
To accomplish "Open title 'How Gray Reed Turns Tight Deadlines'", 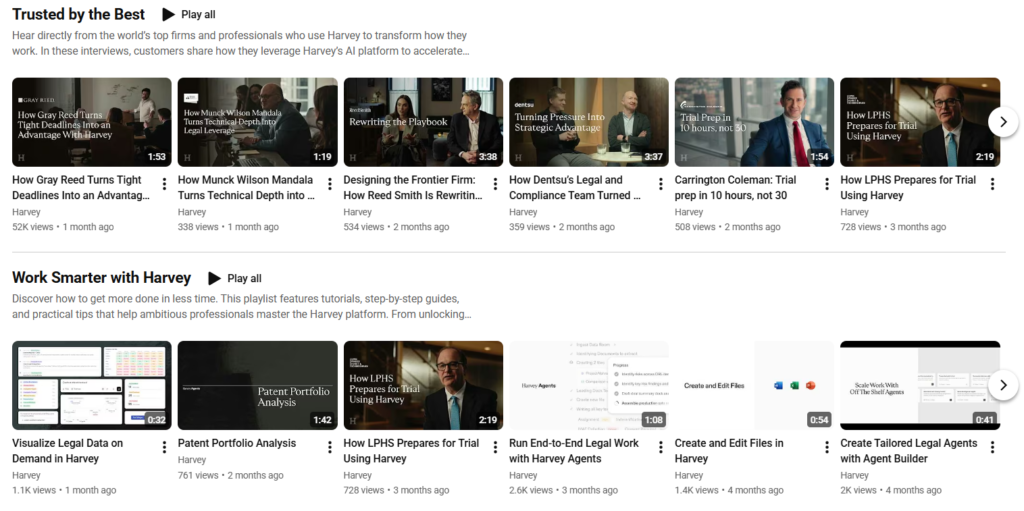I will pyautogui.click(x=81, y=188).
